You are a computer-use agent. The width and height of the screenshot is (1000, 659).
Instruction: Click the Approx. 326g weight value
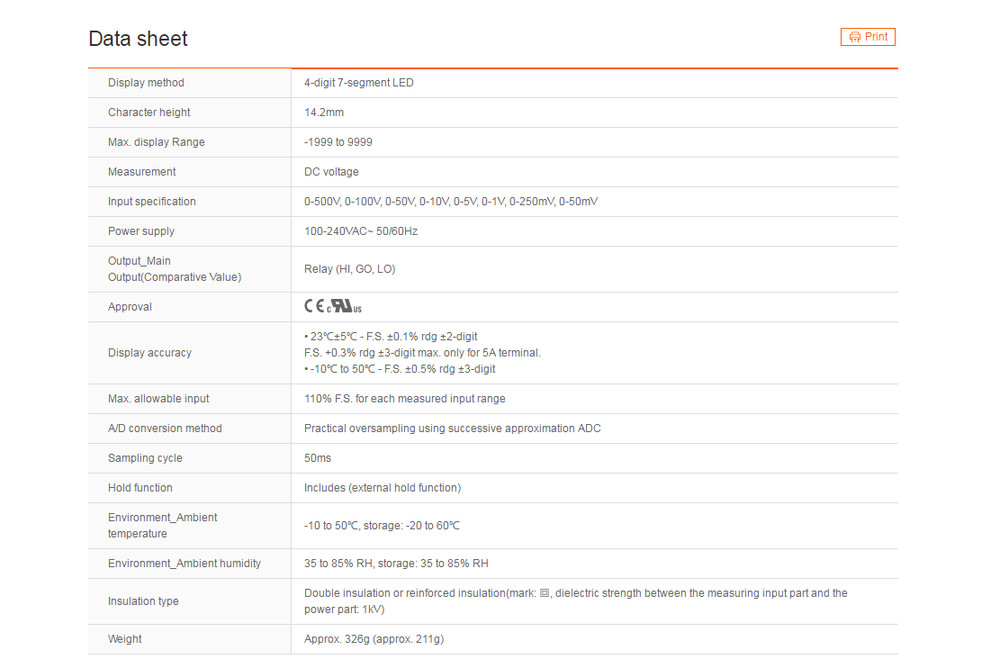374,639
